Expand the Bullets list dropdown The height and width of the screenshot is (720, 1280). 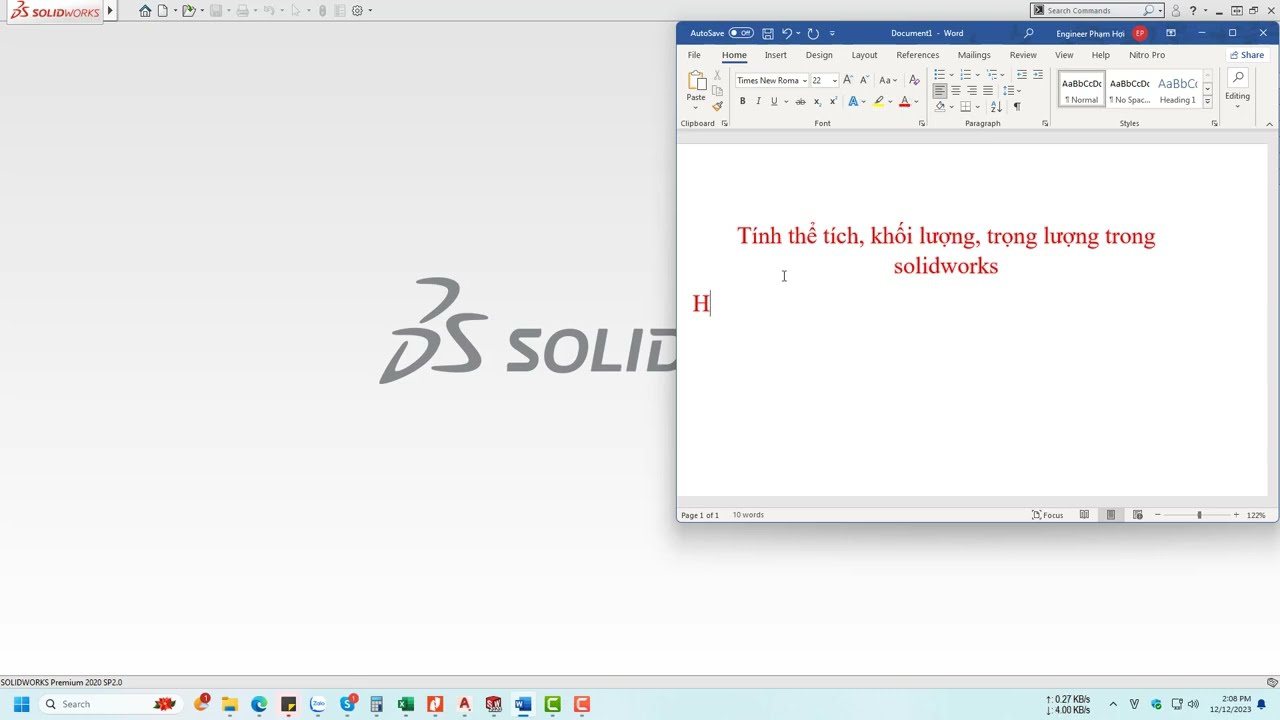[950, 75]
